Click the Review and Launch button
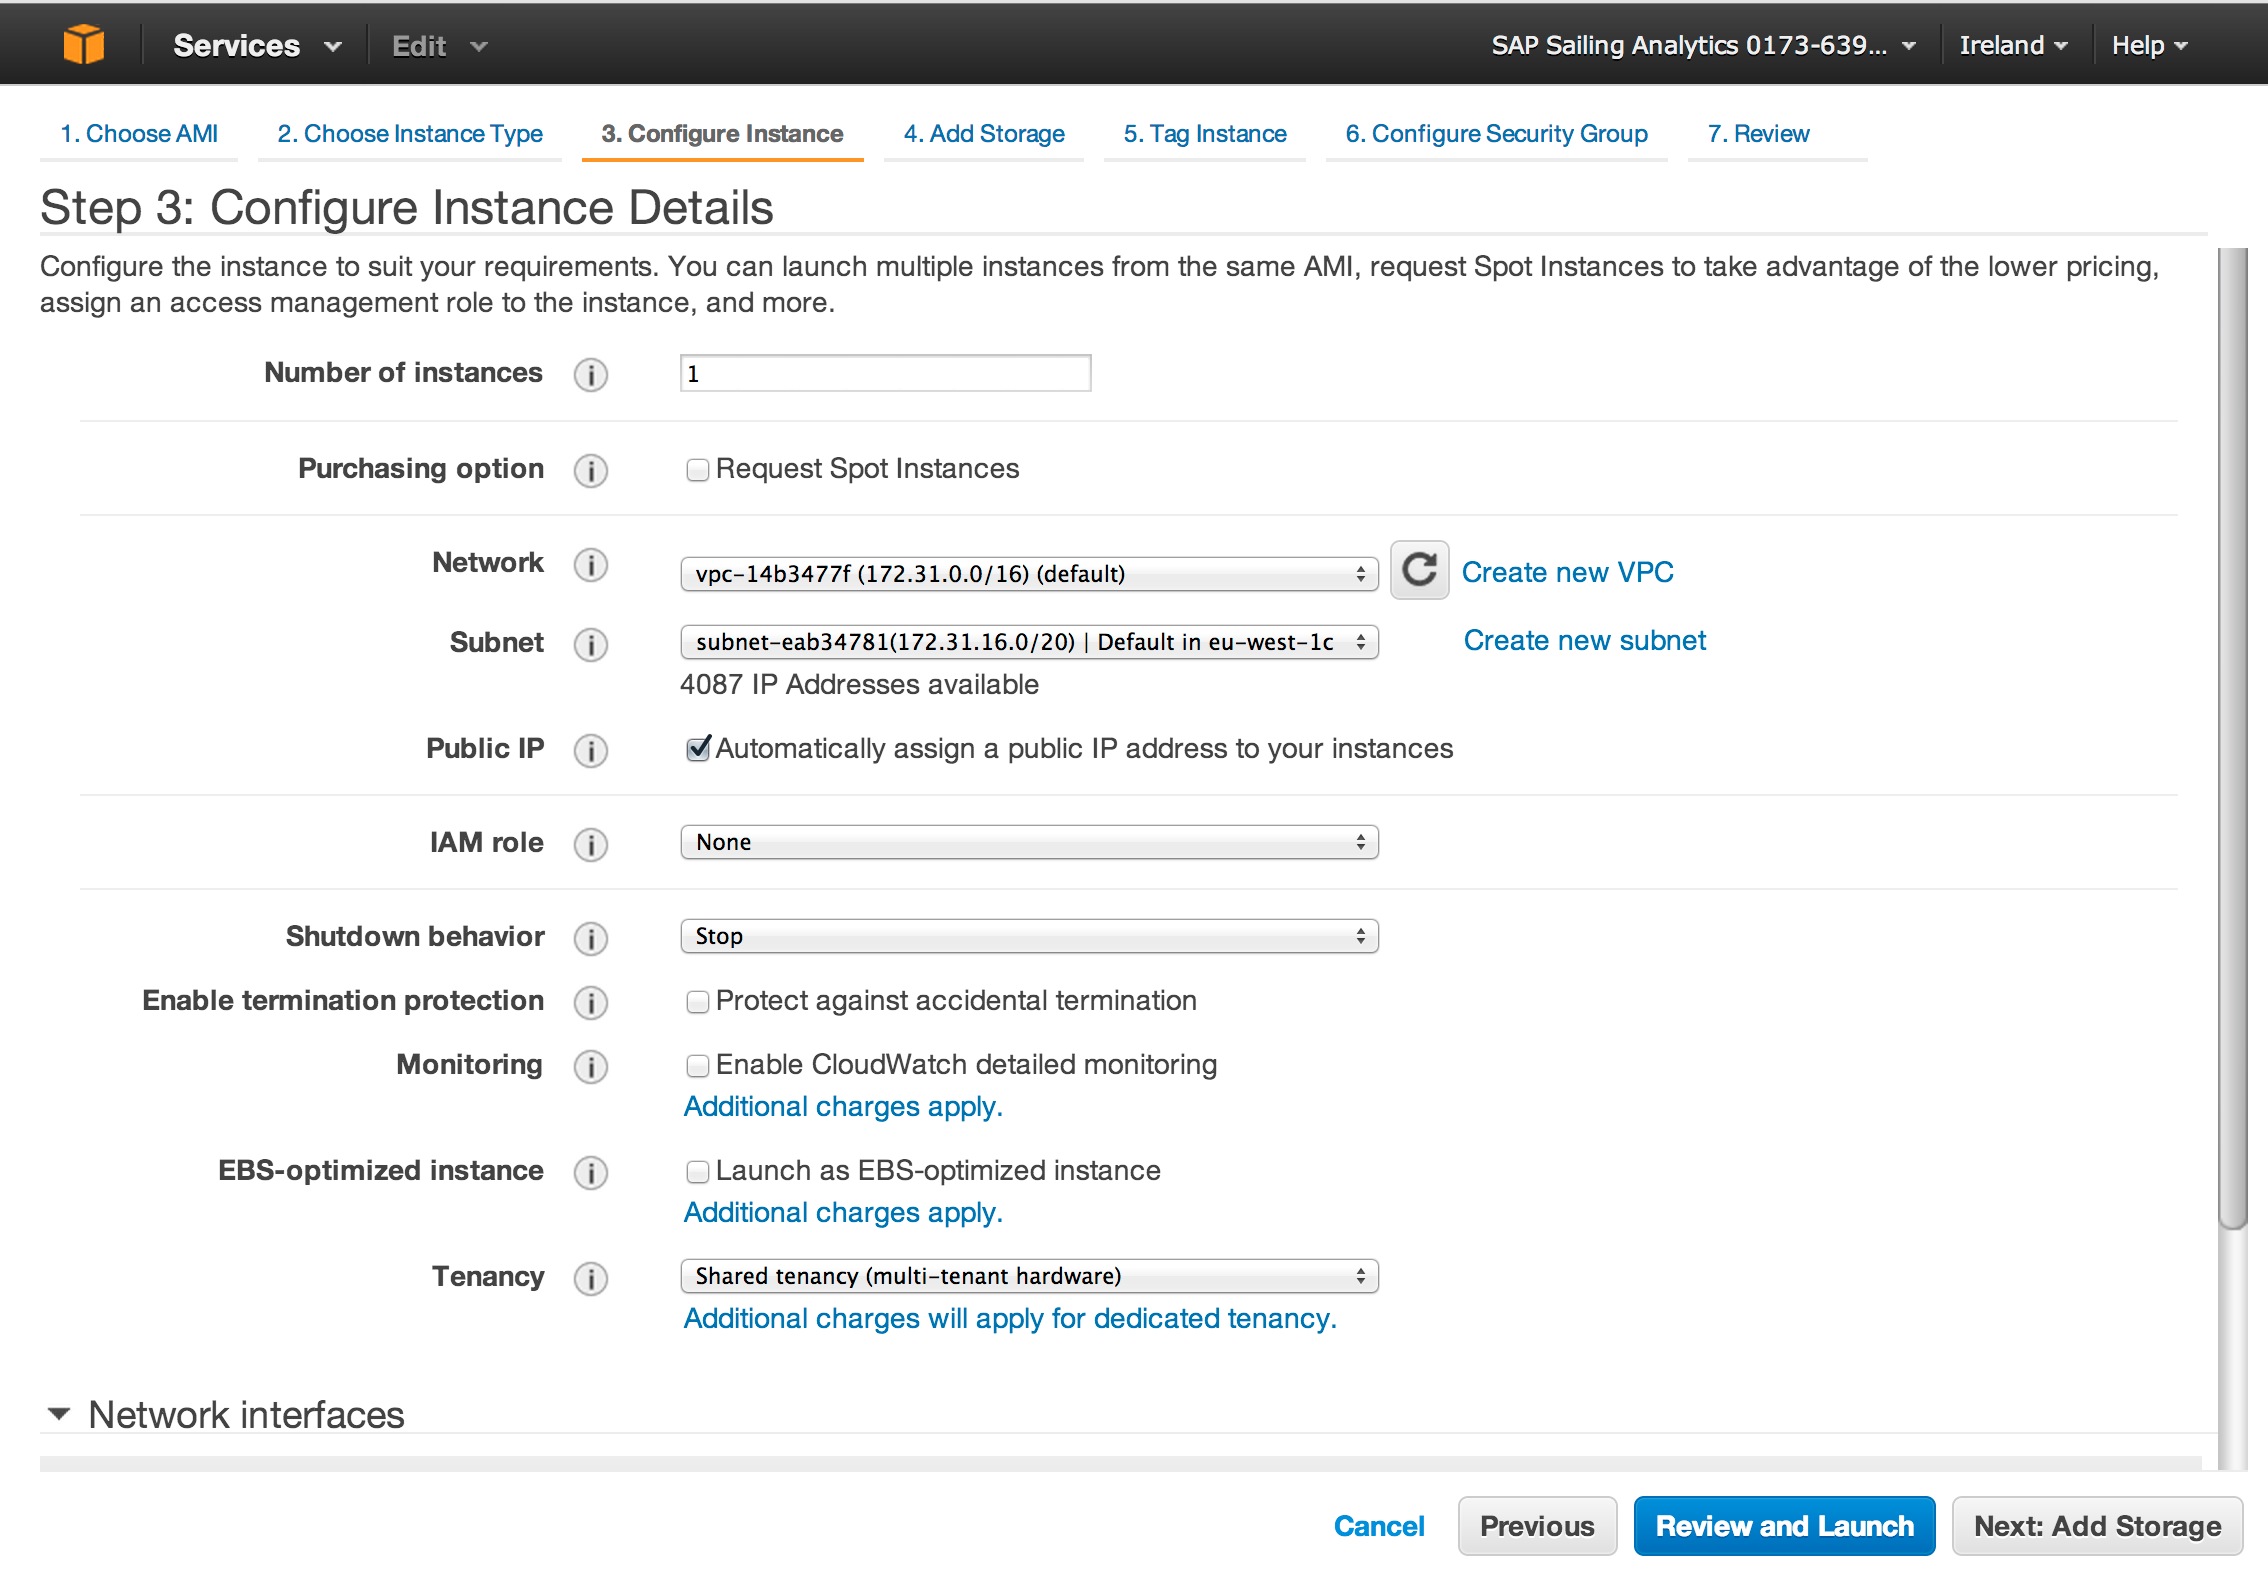 coord(1783,1526)
